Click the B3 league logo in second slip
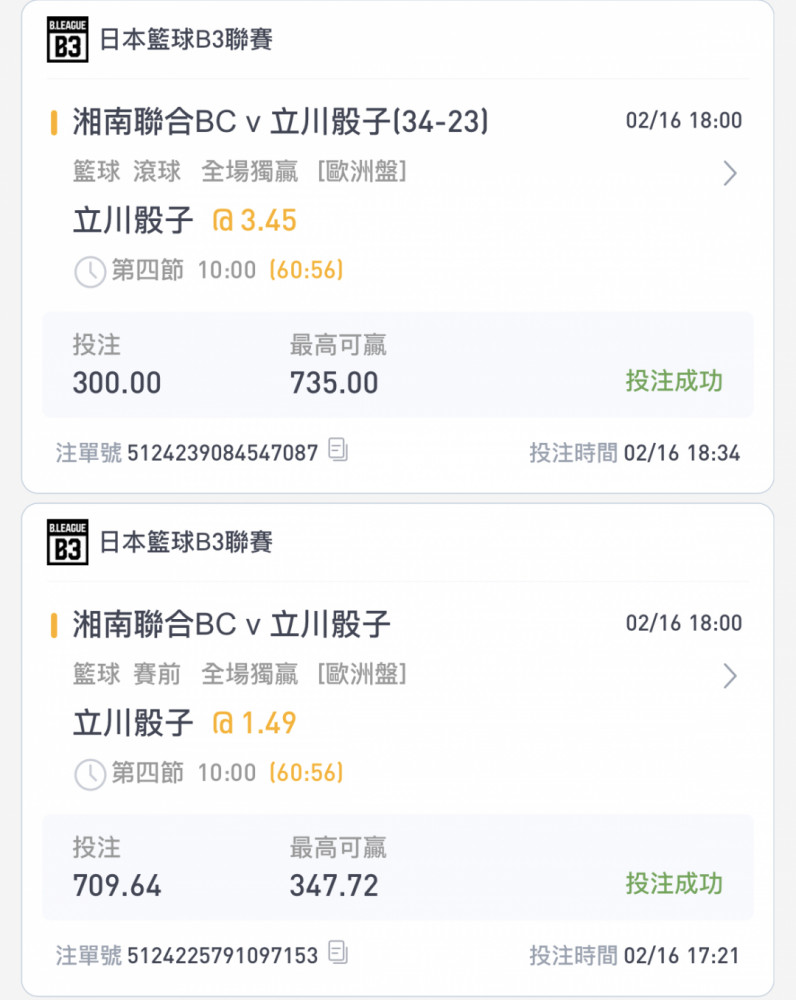The width and height of the screenshot is (796, 1000). pyautogui.click(x=67, y=542)
